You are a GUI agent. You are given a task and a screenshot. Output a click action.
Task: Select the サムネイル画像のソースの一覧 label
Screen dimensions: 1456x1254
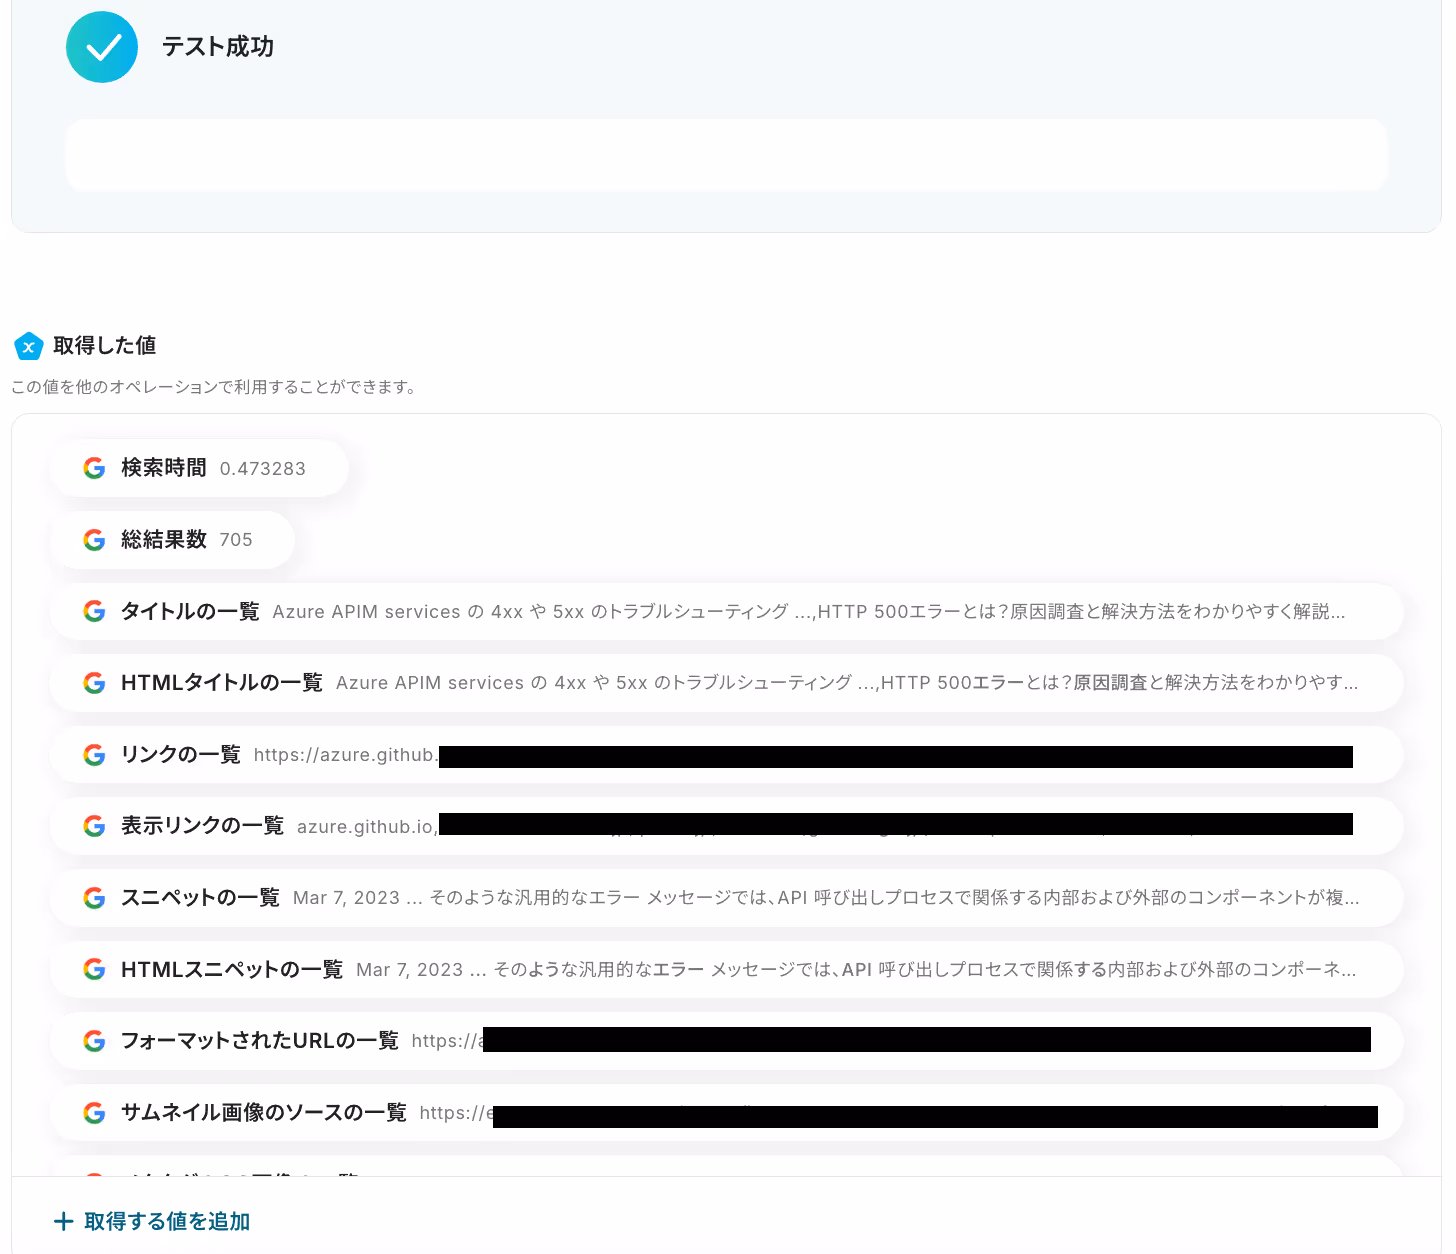tap(264, 1113)
